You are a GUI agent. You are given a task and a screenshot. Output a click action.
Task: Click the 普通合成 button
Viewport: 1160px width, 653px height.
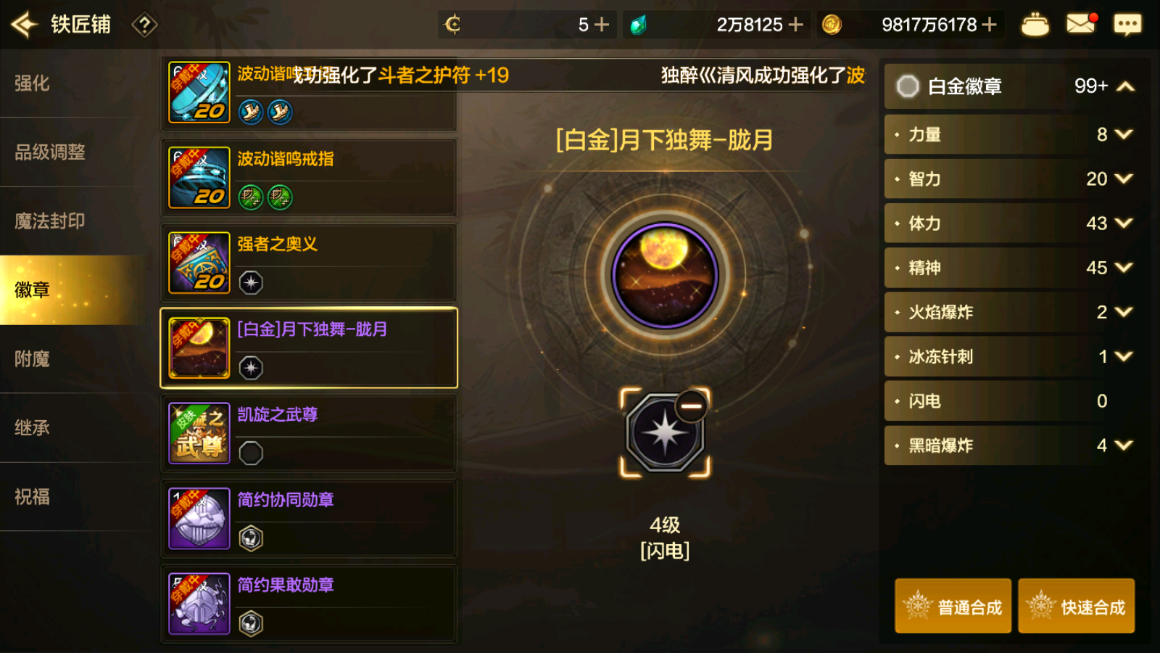point(953,606)
